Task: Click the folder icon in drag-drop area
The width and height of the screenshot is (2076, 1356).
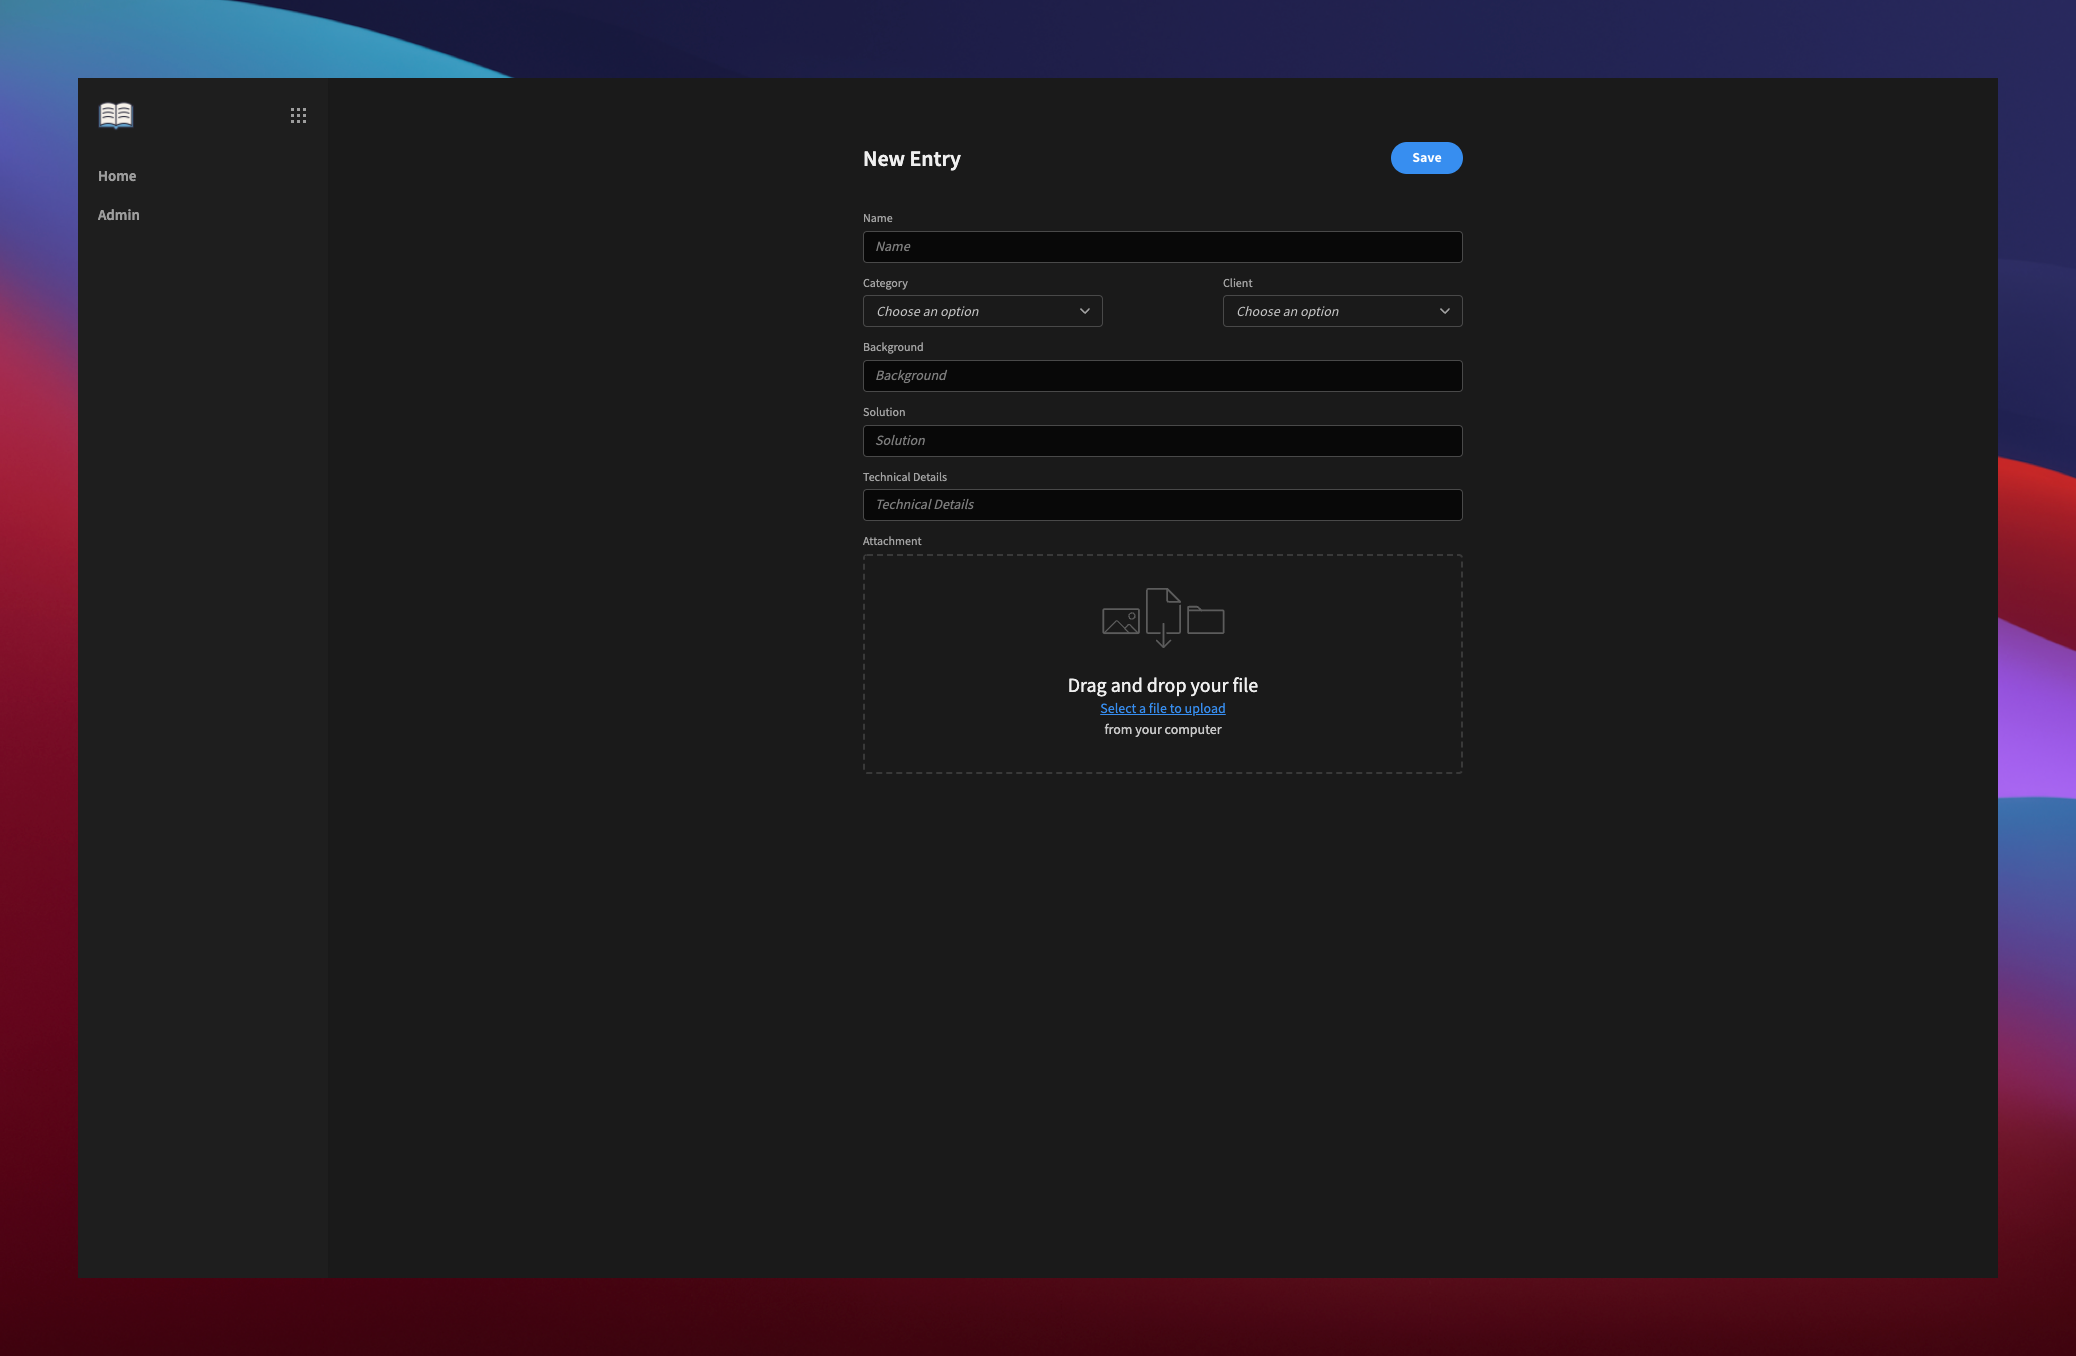Action: [x=1204, y=619]
